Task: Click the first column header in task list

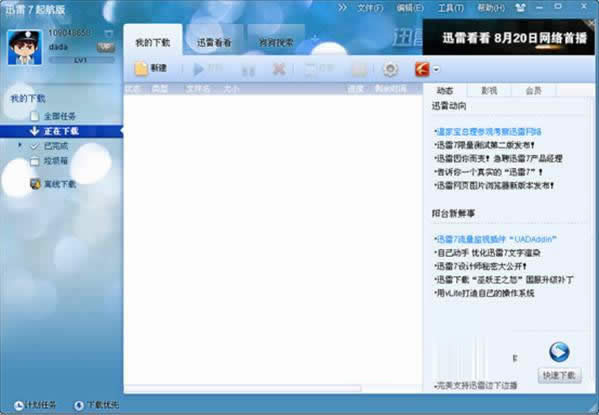Action: click(133, 89)
